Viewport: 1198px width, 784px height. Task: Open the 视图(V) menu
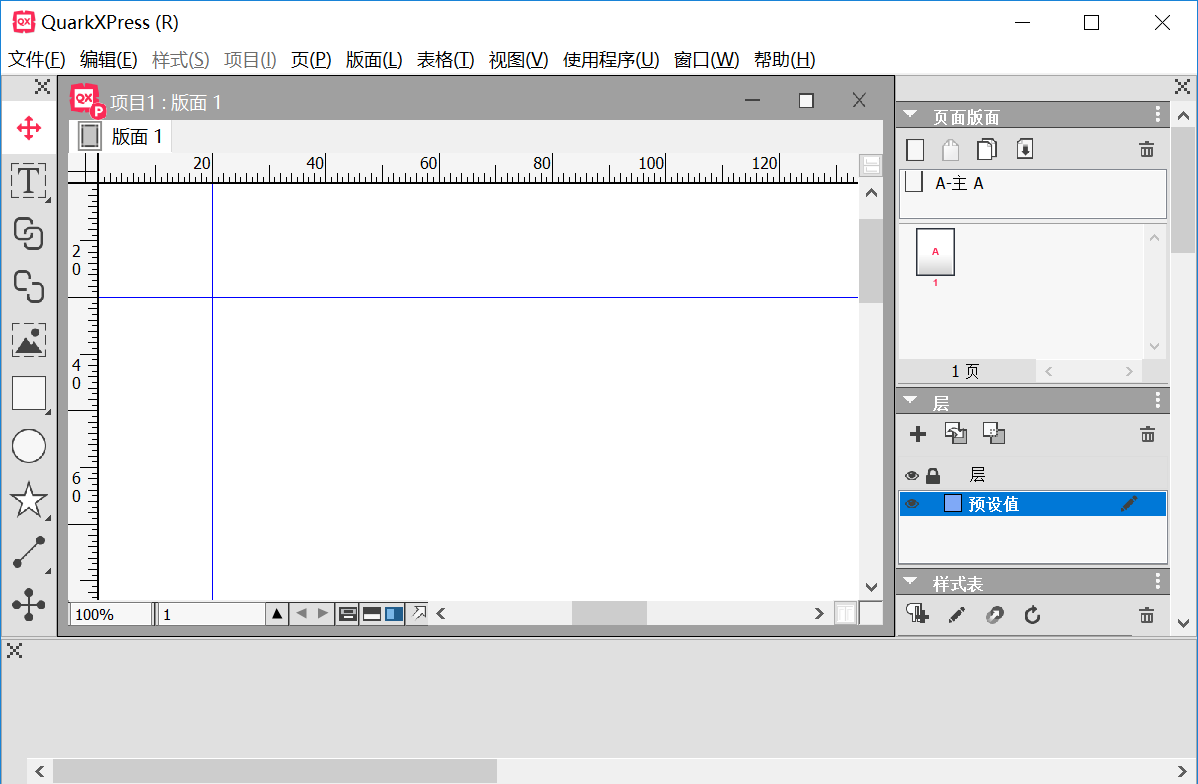coord(518,60)
